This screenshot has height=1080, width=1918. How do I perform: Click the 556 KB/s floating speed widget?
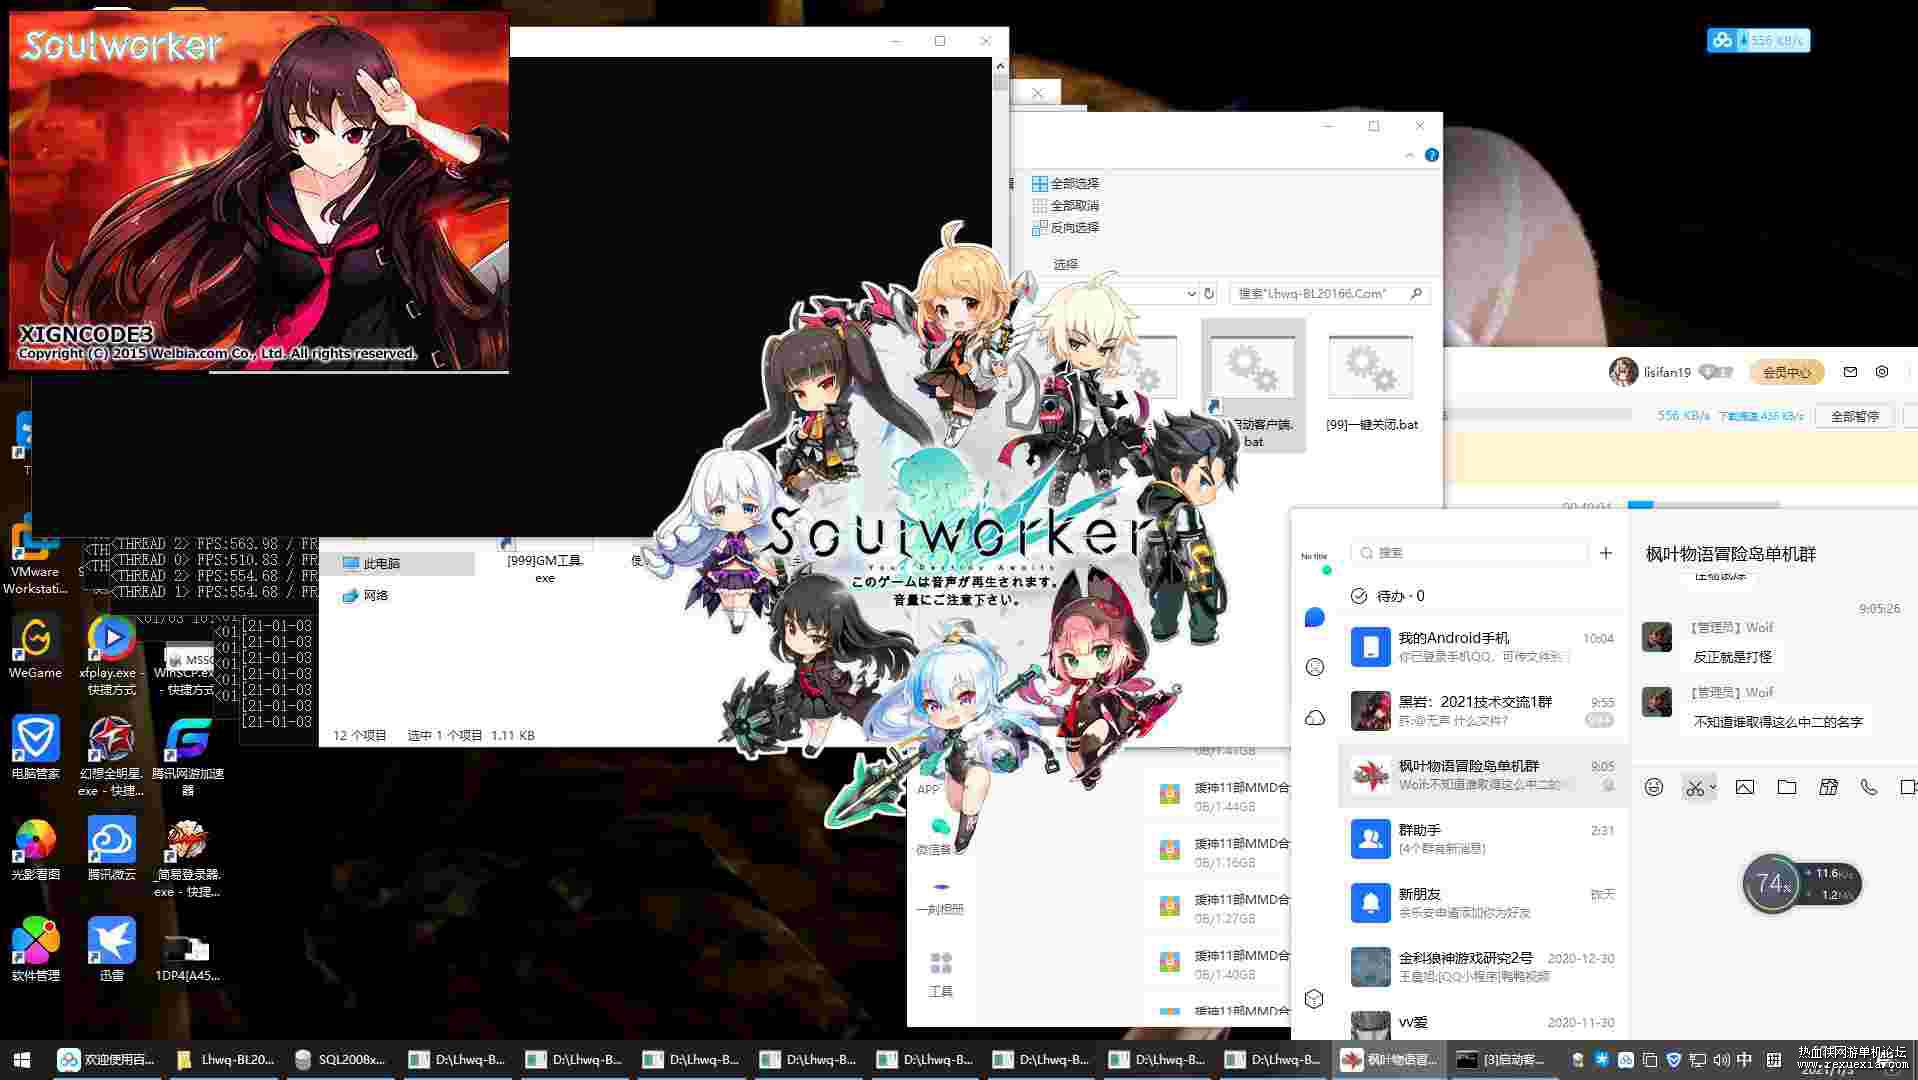pos(1759,40)
